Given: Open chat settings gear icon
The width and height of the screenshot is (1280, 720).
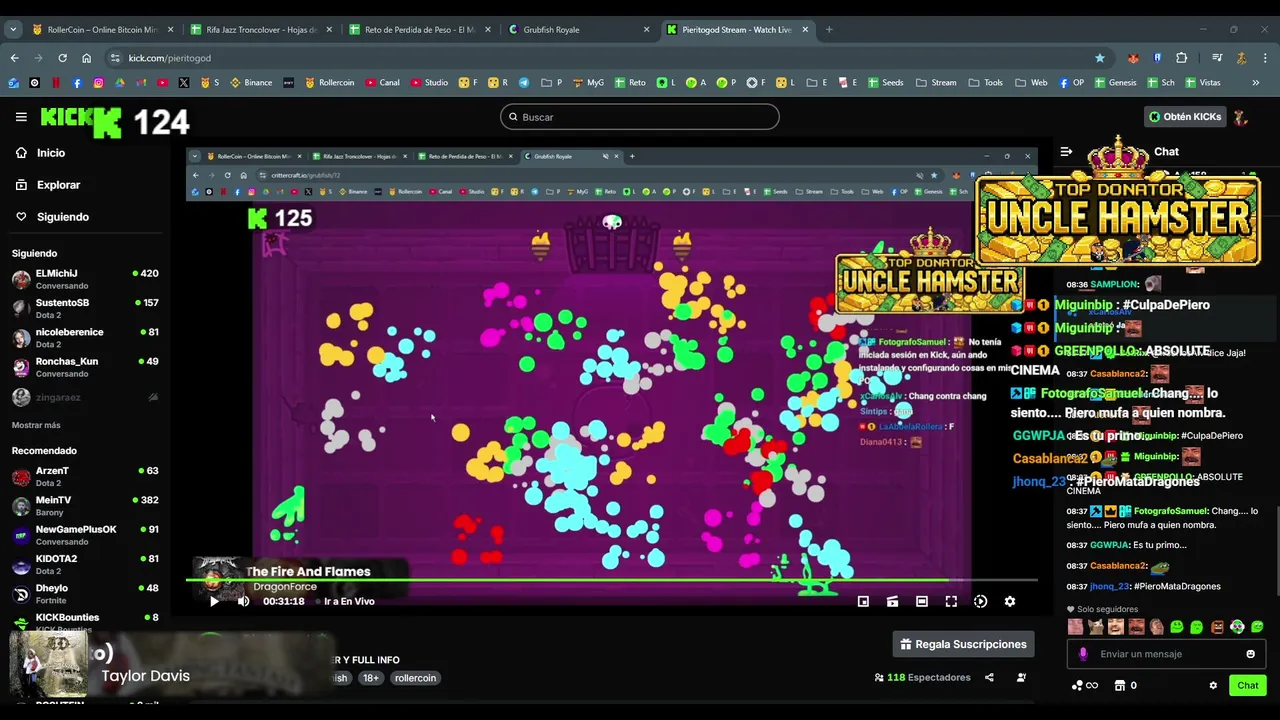Looking at the screenshot, I should point(1213,685).
